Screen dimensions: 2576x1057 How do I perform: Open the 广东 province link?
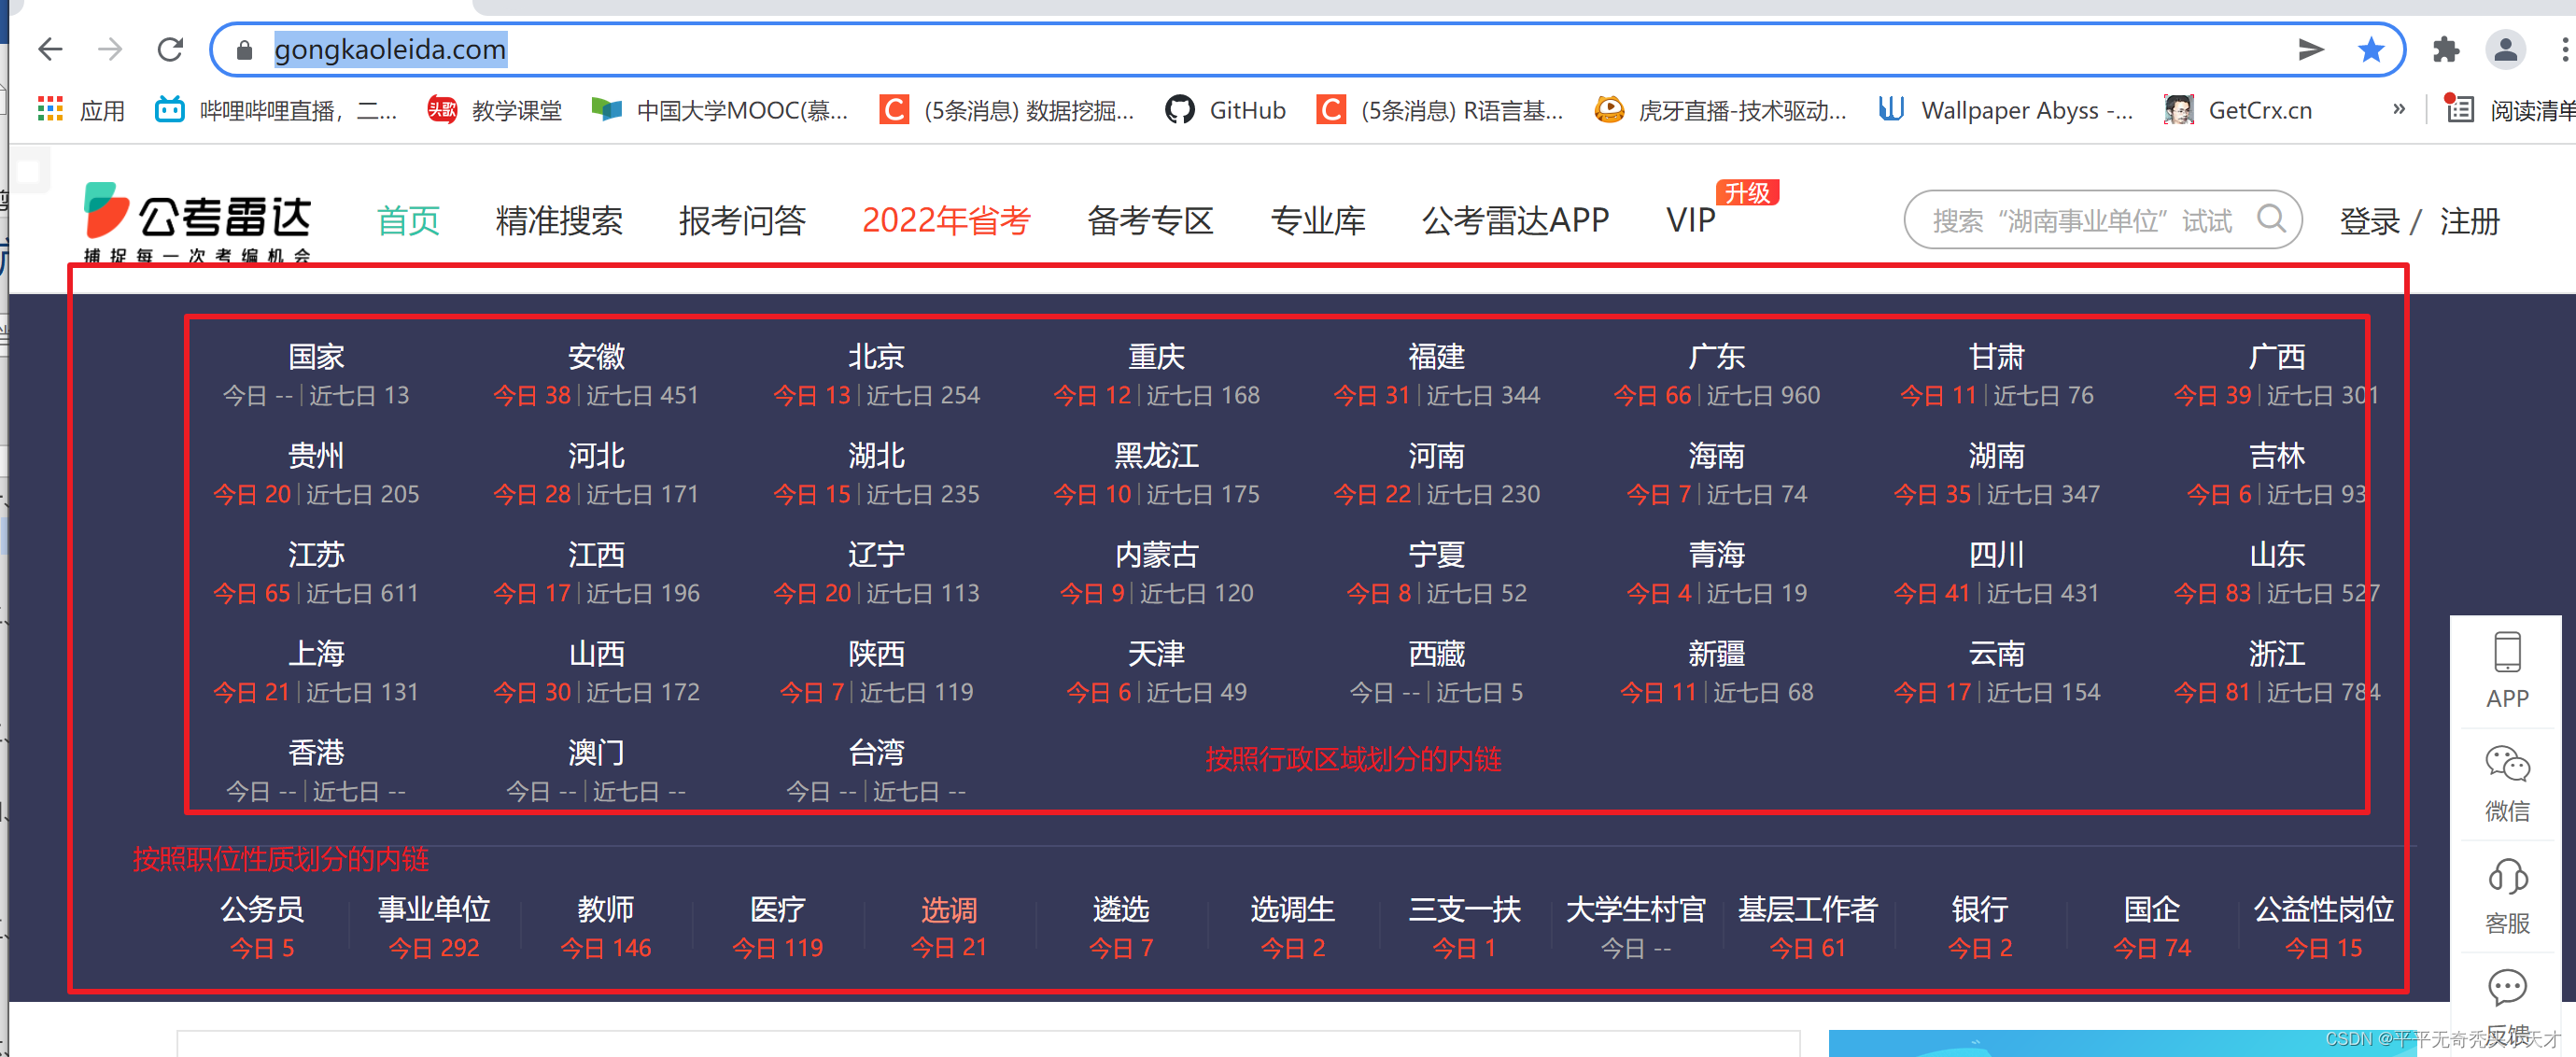click(x=1716, y=357)
